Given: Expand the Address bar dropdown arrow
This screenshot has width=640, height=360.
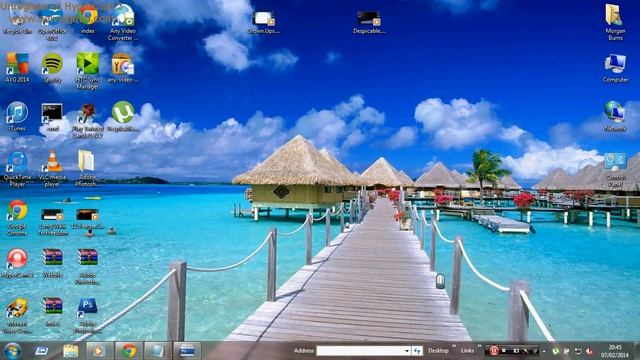Looking at the screenshot, I should tap(407, 351).
